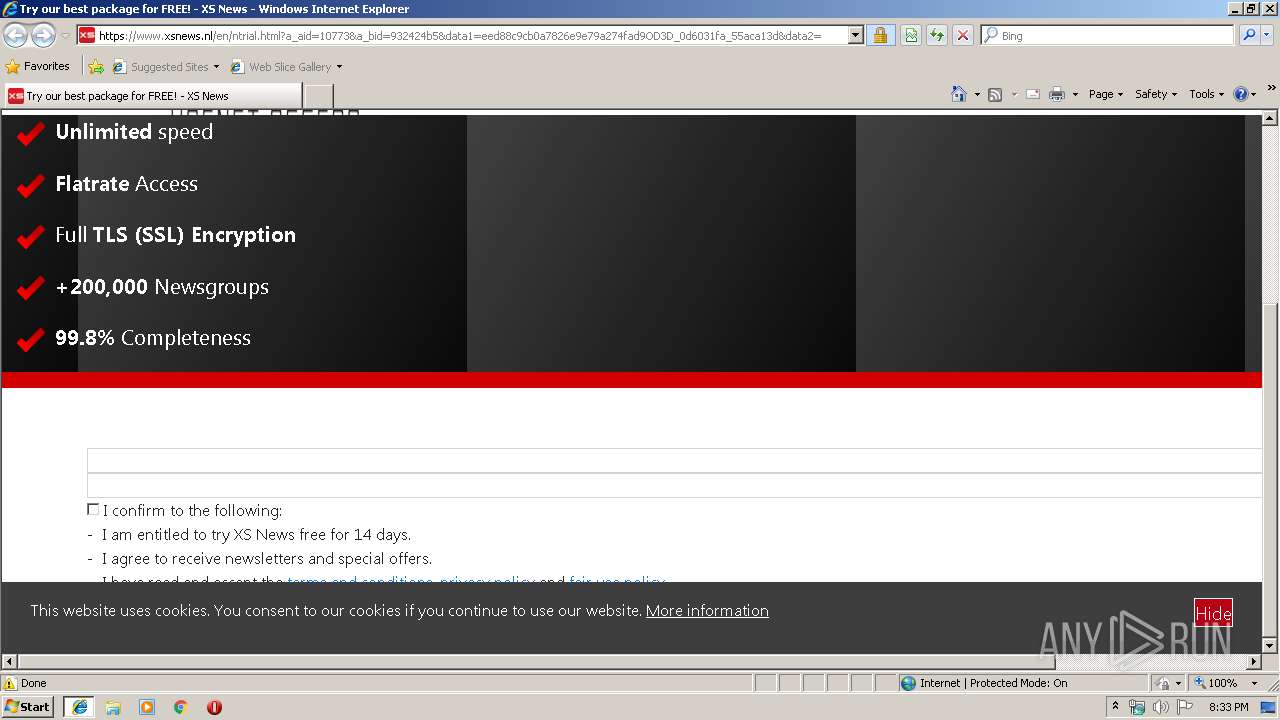The width and height of the screenshot is (1280, 720).
Task: Click the Refresh page icon
Action: point(937,35)
